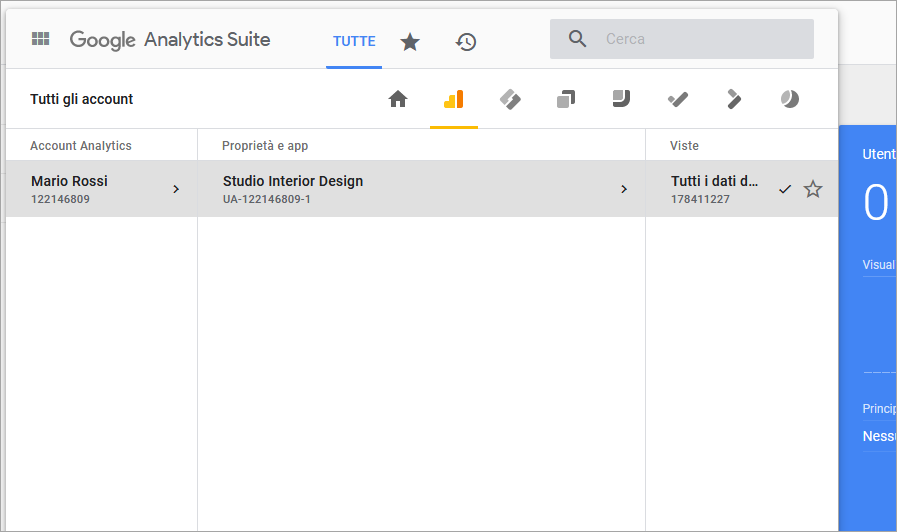Viewport: 897px width, 532px height.
Task: Select the Attribution product icon
Action: [x=733, y=99]
